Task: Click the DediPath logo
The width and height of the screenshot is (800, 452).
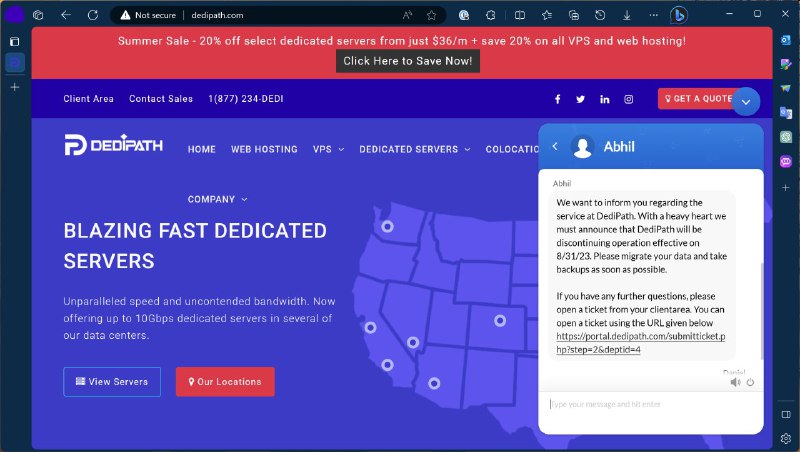Action: click(x=113, y=145)
